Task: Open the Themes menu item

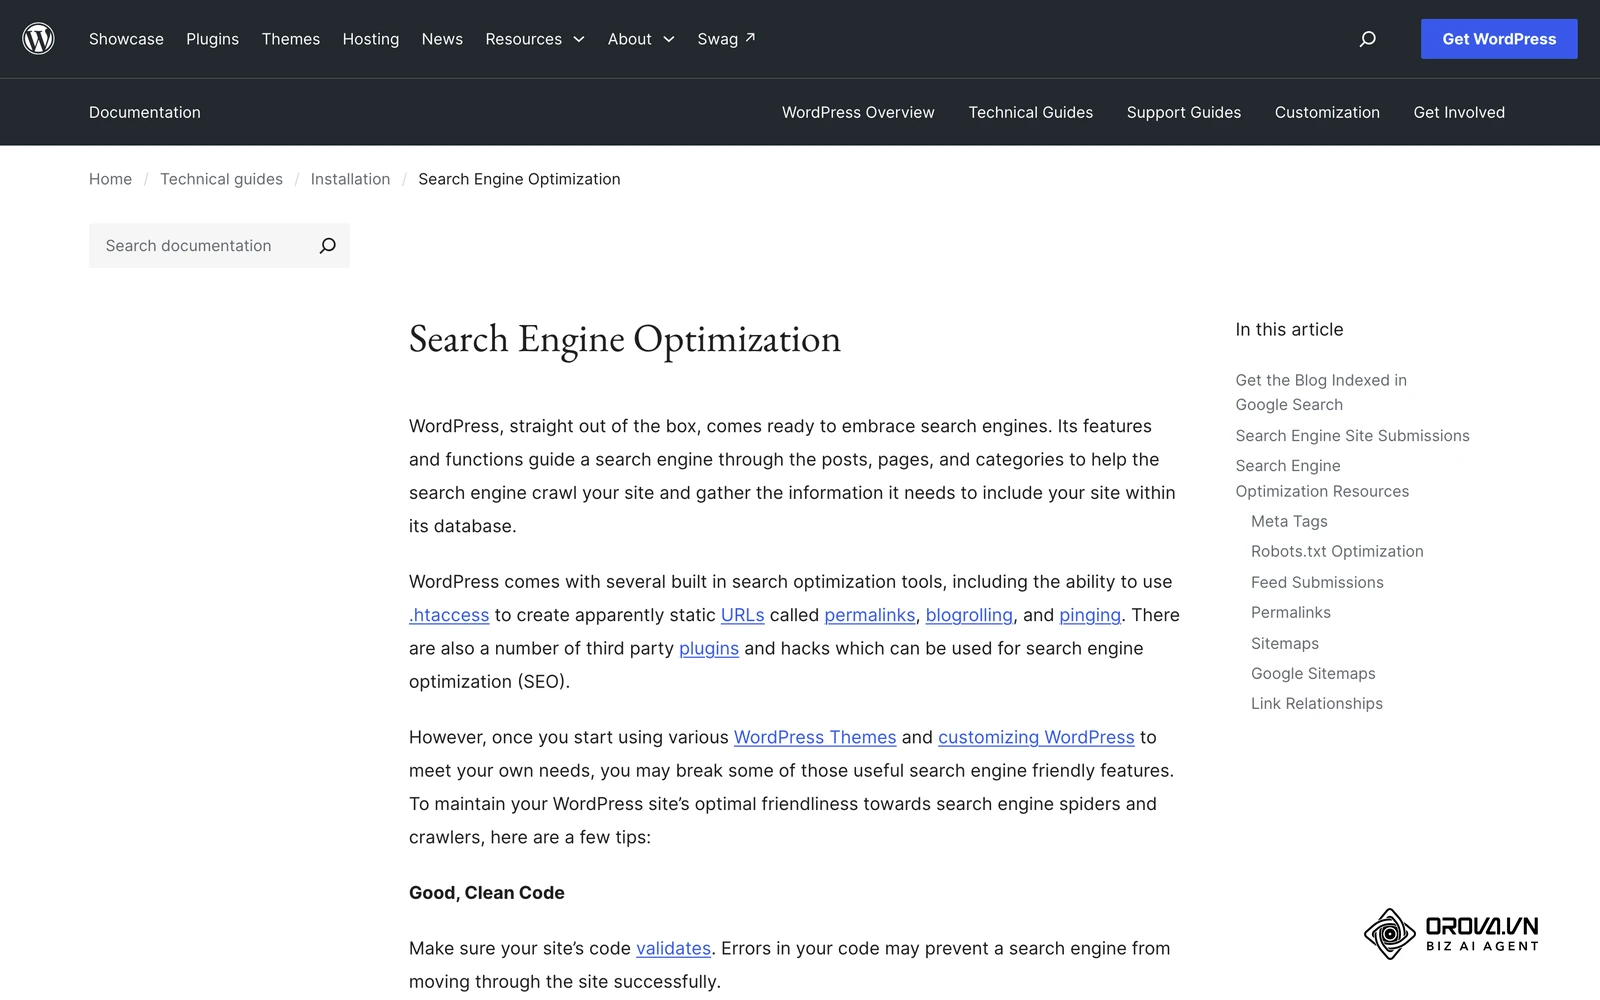Action: tap(291, 39)
